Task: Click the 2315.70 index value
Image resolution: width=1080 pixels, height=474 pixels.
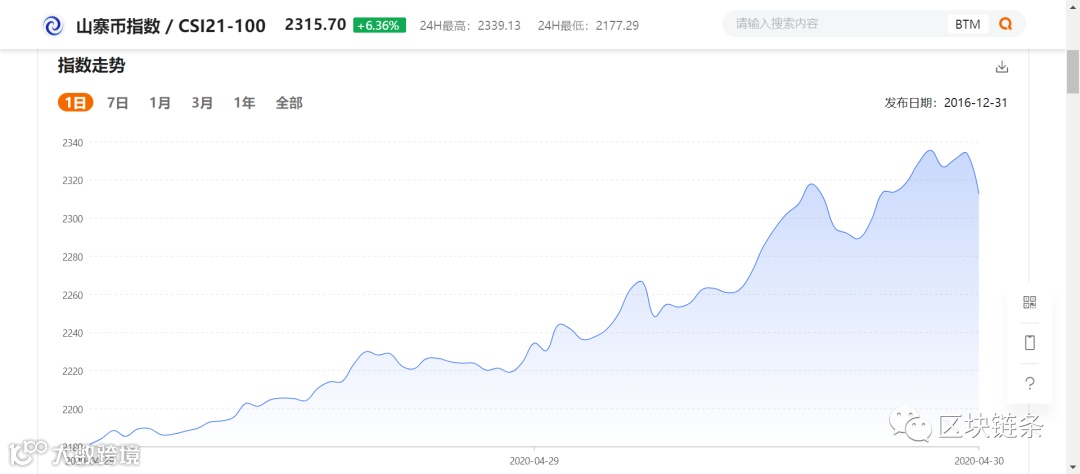Action: (x=315, y=25)
